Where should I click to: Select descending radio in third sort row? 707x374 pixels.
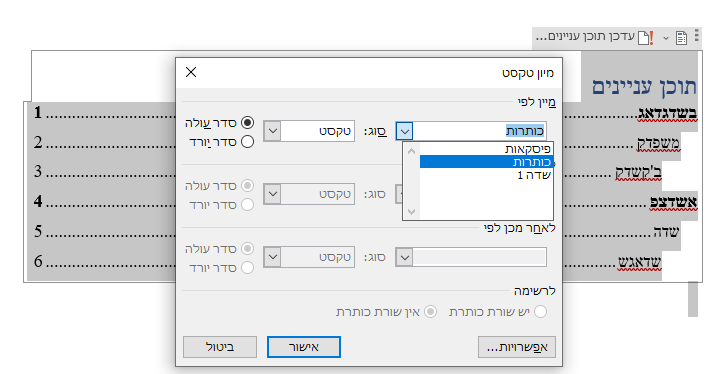(247, 268)
